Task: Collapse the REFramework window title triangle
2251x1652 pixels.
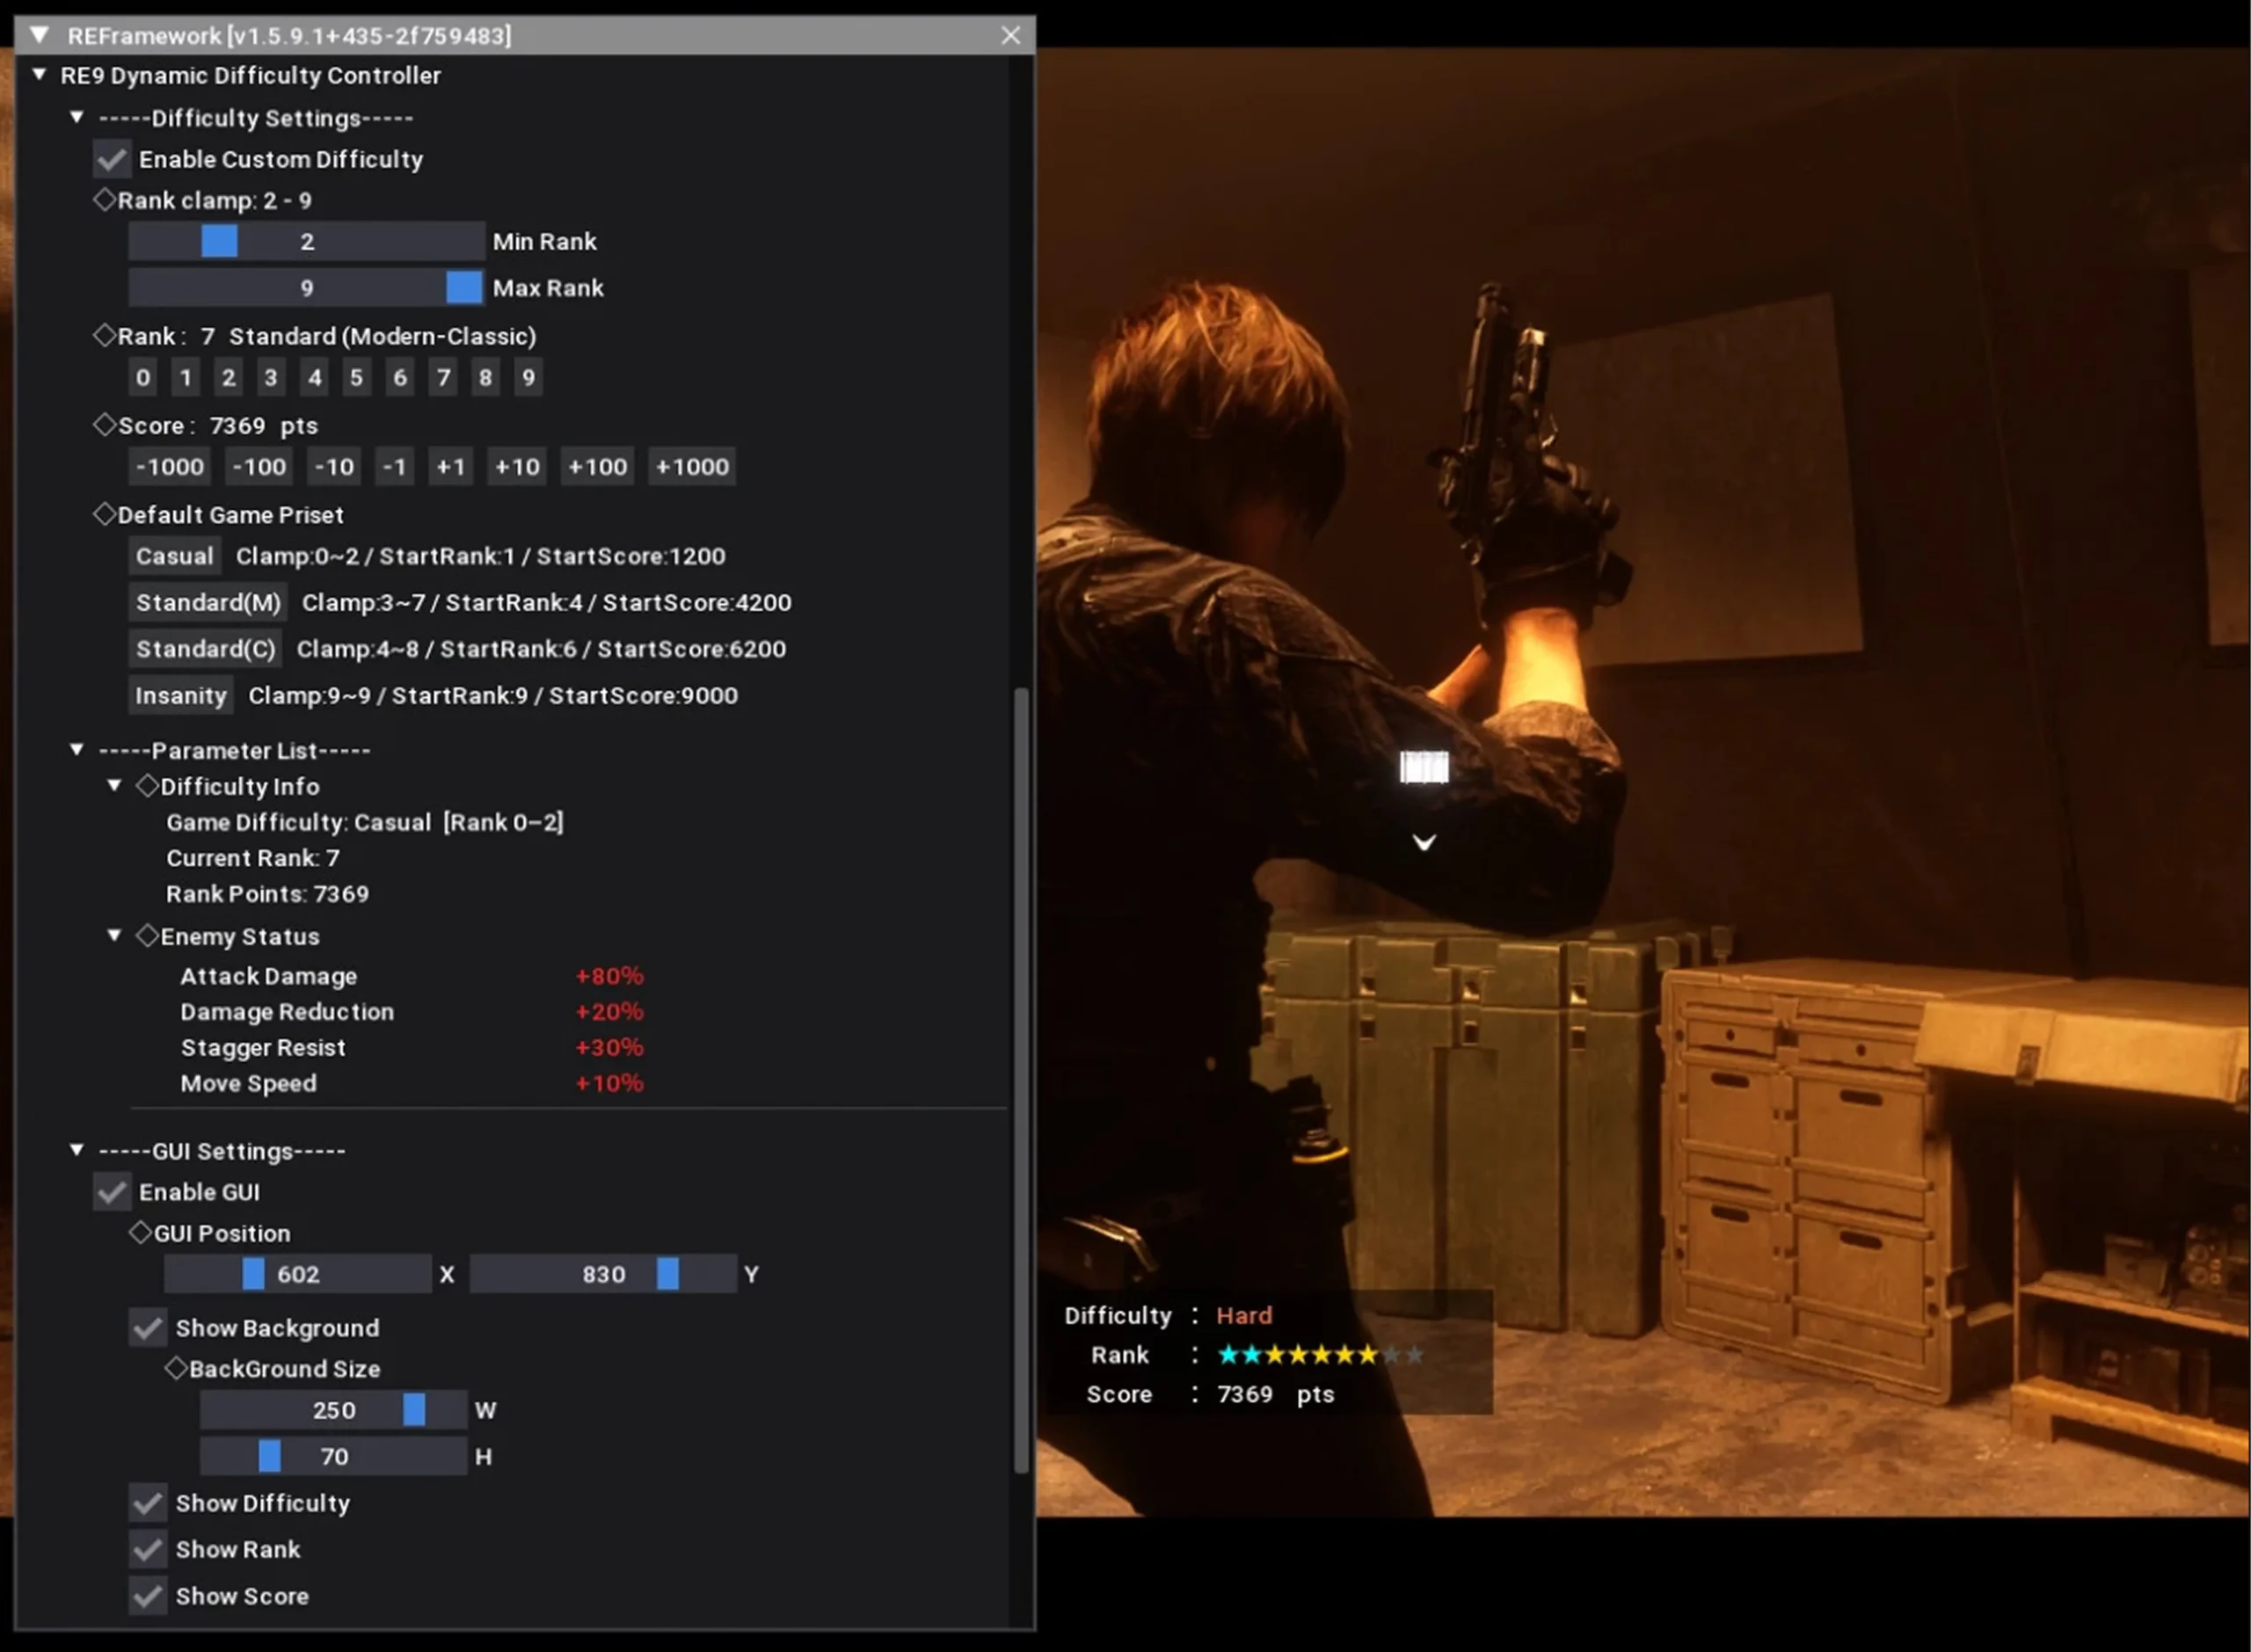Action: pos(39,35)
